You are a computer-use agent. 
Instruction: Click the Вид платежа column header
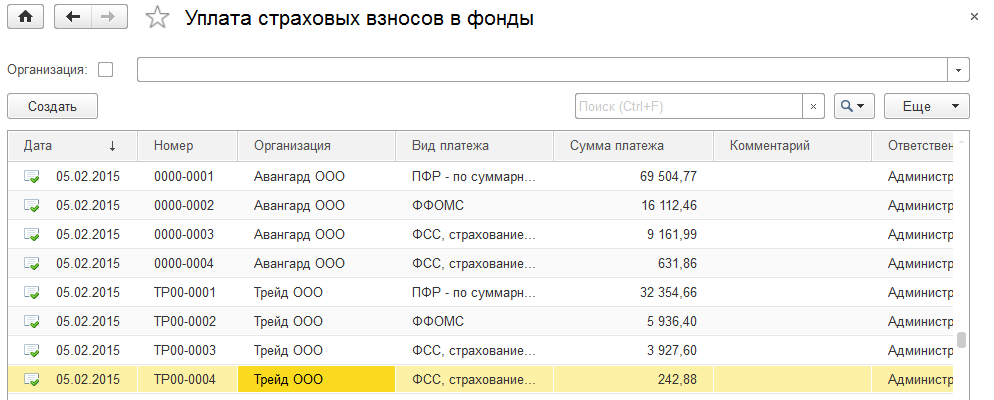coord(450,146)
